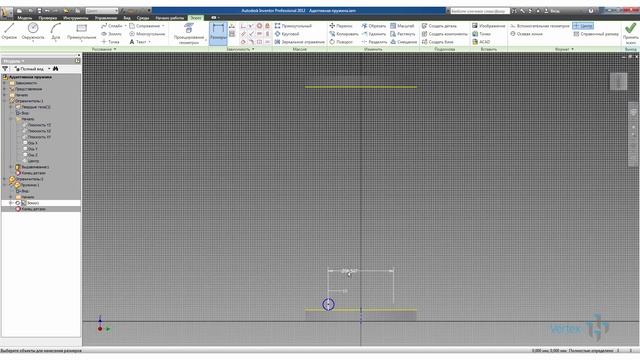Click Принять эскиз (Finish Sketch) checkmark
This screenshot has width=640, height=360.
click(631, 33)
